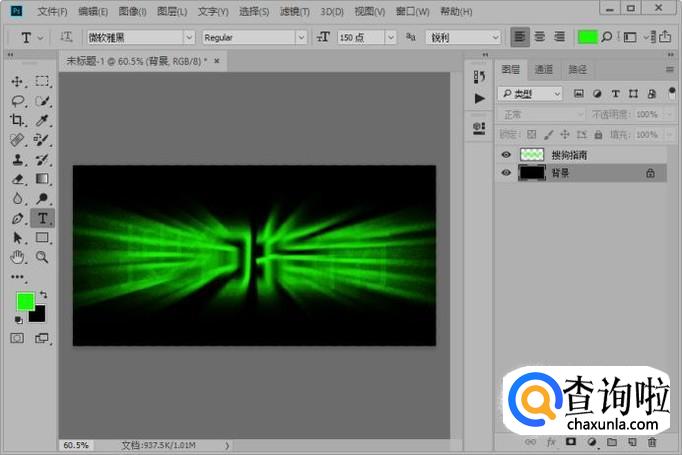Click the green foreground color swatch
The image size is (682, 455).
(24, 301)
